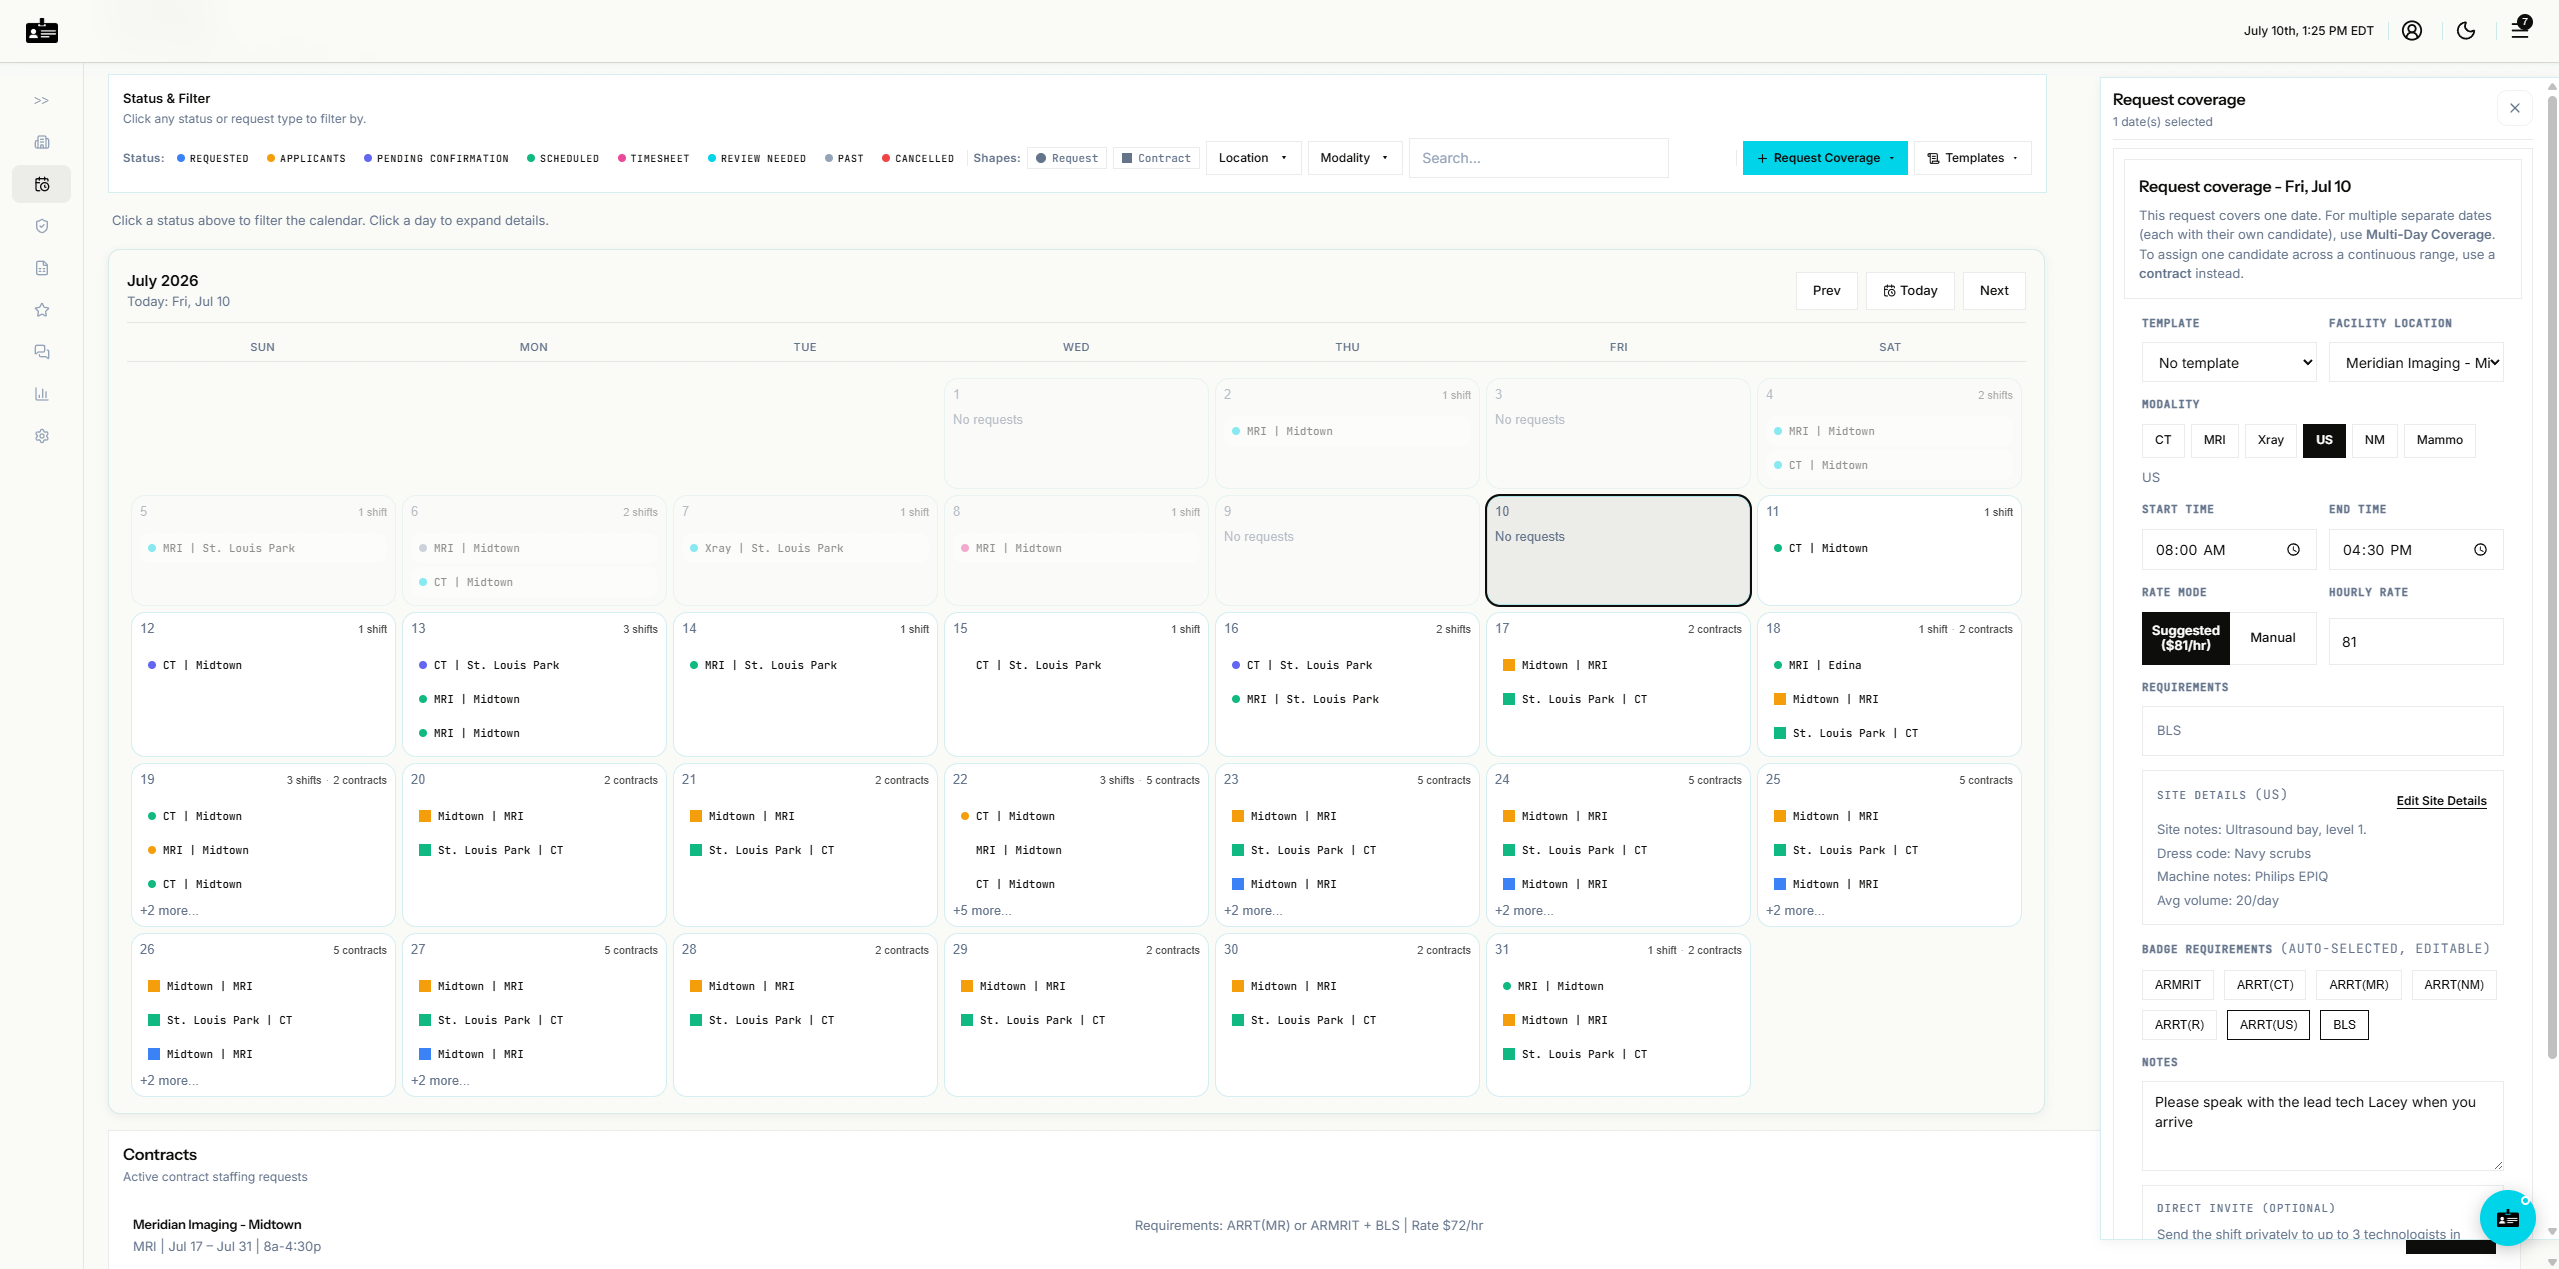This screenshot has width=2559, height=1269.
Task: Toggle BLS badge requirement
Action: 2344,1025
